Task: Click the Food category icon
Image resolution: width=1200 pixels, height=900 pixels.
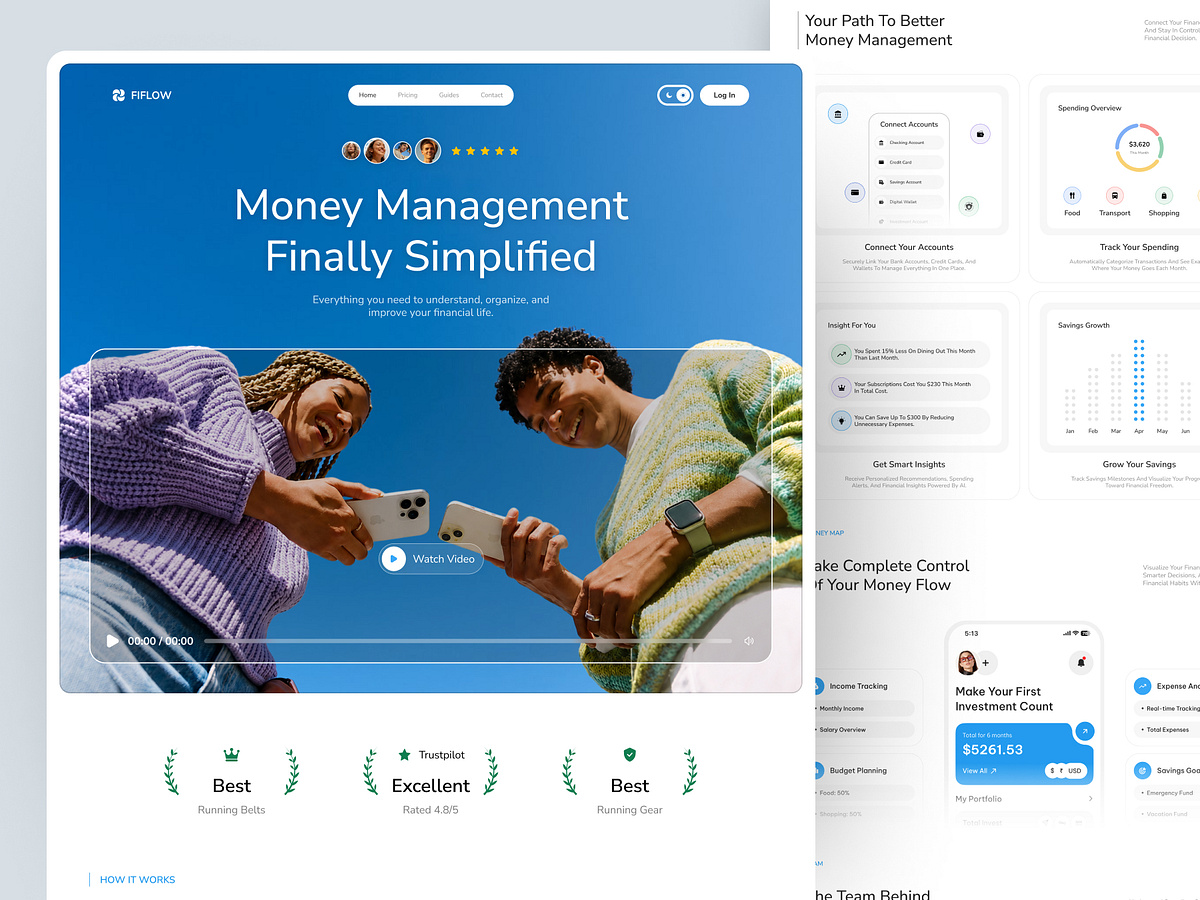Action: pyautogui.click(x=1072, y=196)
